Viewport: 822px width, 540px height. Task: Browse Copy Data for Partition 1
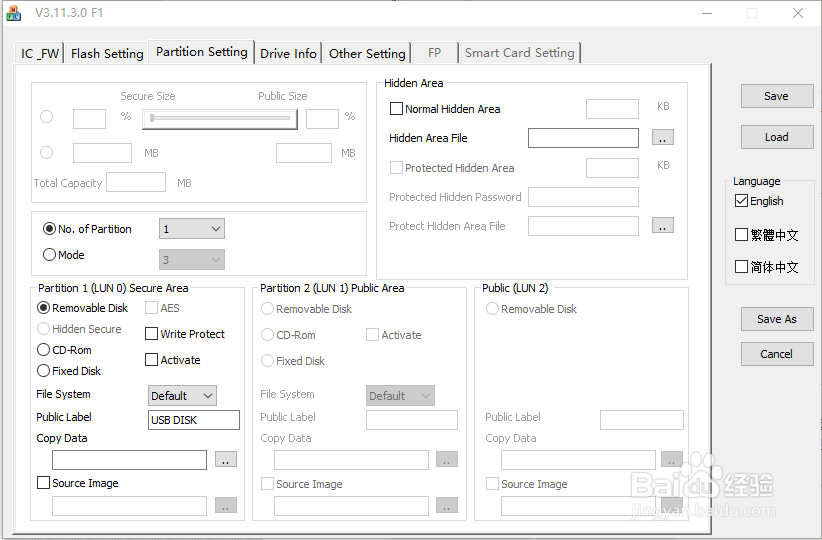coord(226,460)
